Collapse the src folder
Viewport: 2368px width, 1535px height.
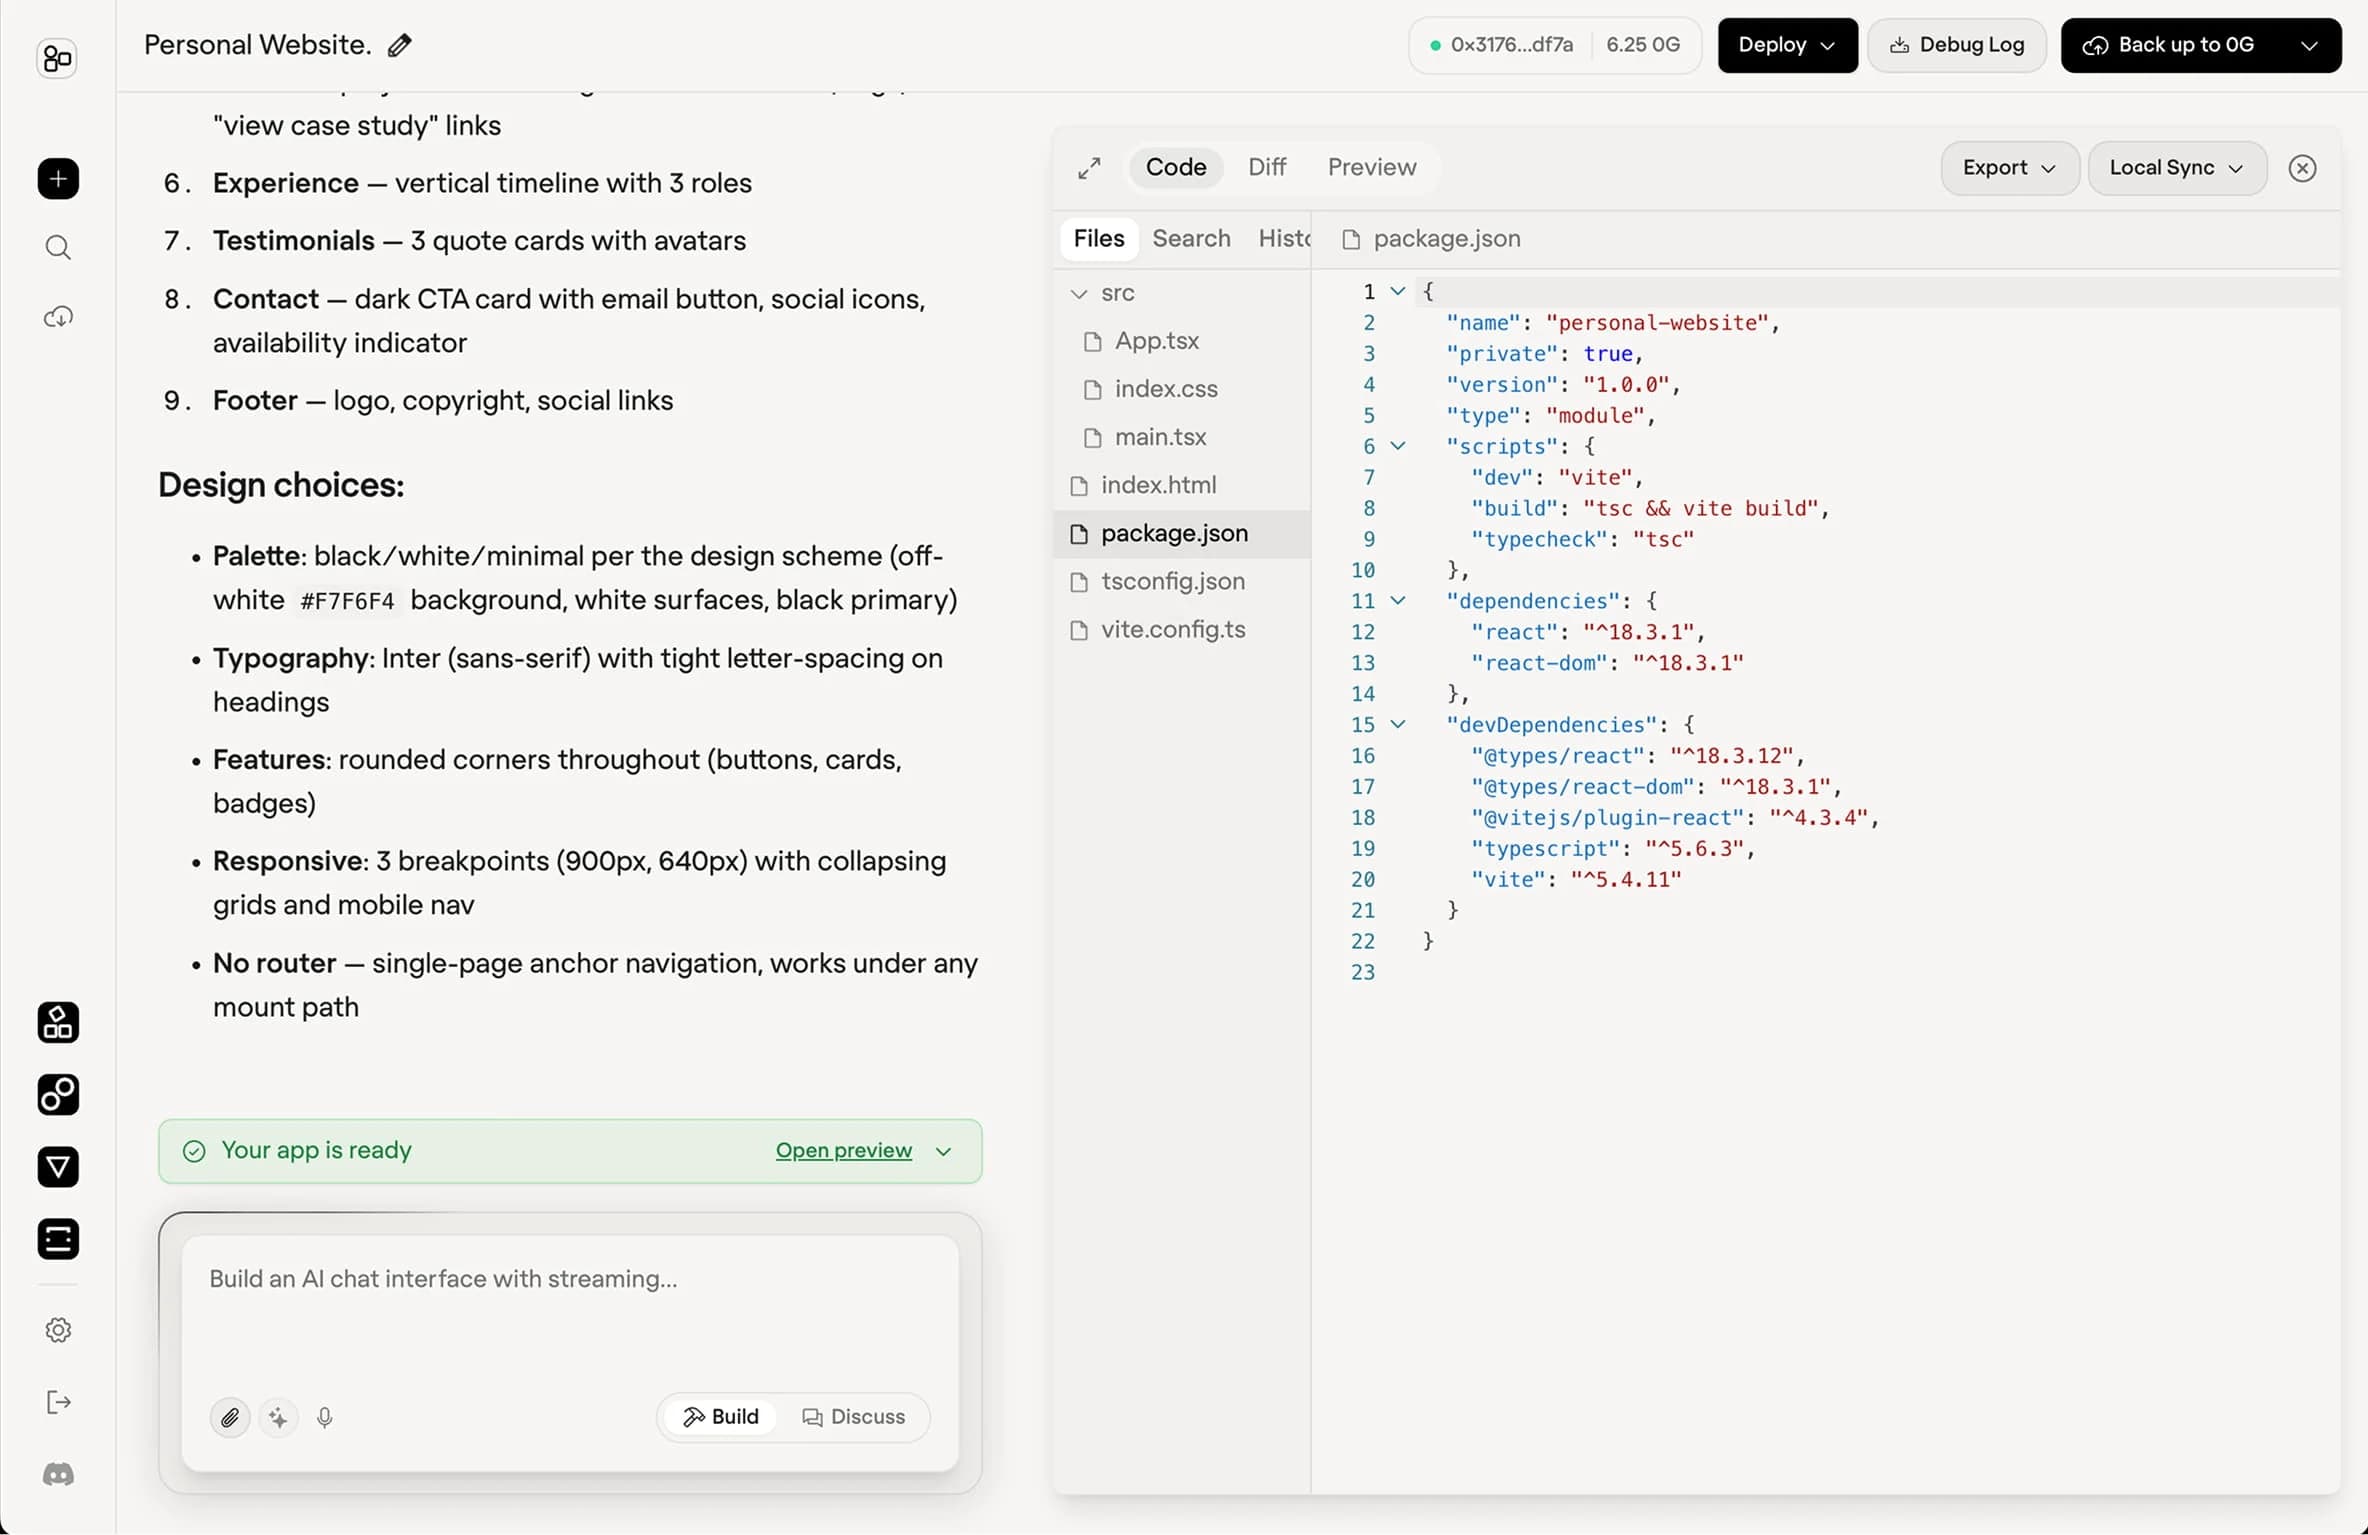tap(1079, 293)
